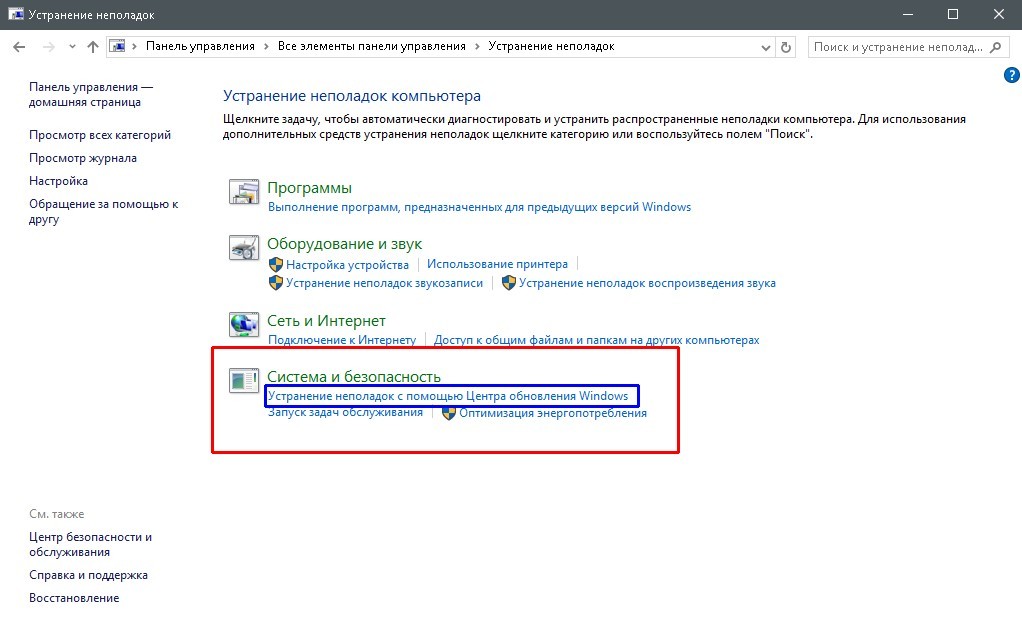This screenshot has width=1022, height=623.
Task: Select "Все элементы панели управления" breadcrumb
Action: point(372,46)
